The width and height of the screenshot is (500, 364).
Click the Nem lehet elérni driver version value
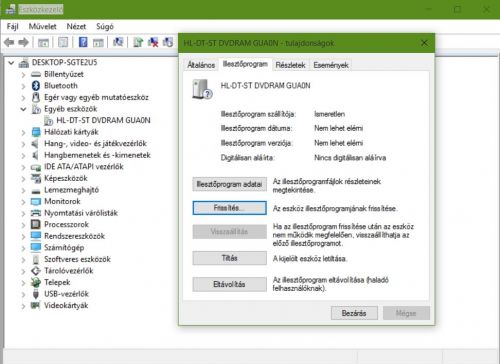[x=338, y=143]
